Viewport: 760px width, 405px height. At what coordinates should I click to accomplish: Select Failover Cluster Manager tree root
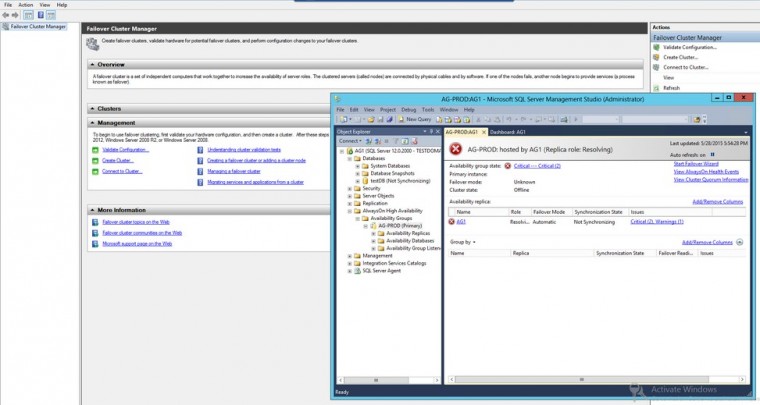pyautogui.click(x=38, y=27)
